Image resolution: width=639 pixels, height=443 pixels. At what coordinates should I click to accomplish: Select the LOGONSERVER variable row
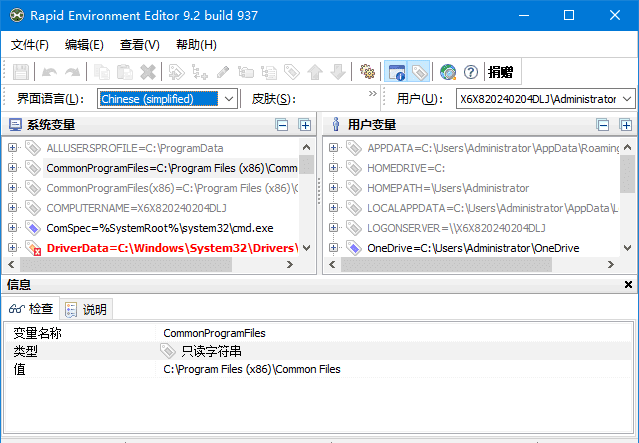click(456, 228)
